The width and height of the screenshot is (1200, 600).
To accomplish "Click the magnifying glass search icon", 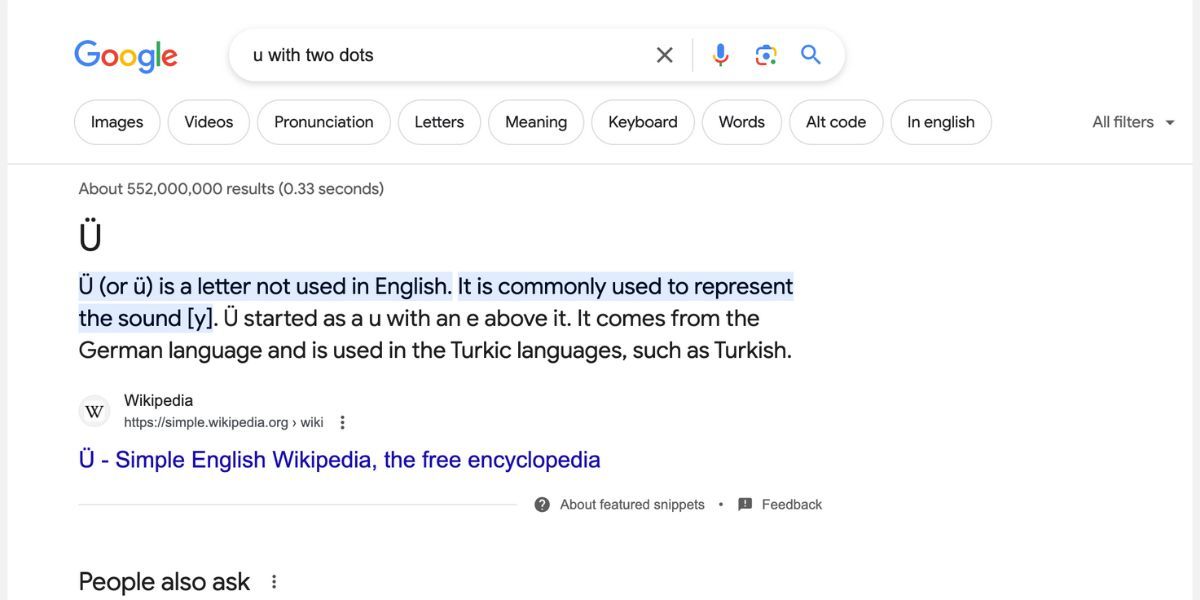I will coord(810,55).
